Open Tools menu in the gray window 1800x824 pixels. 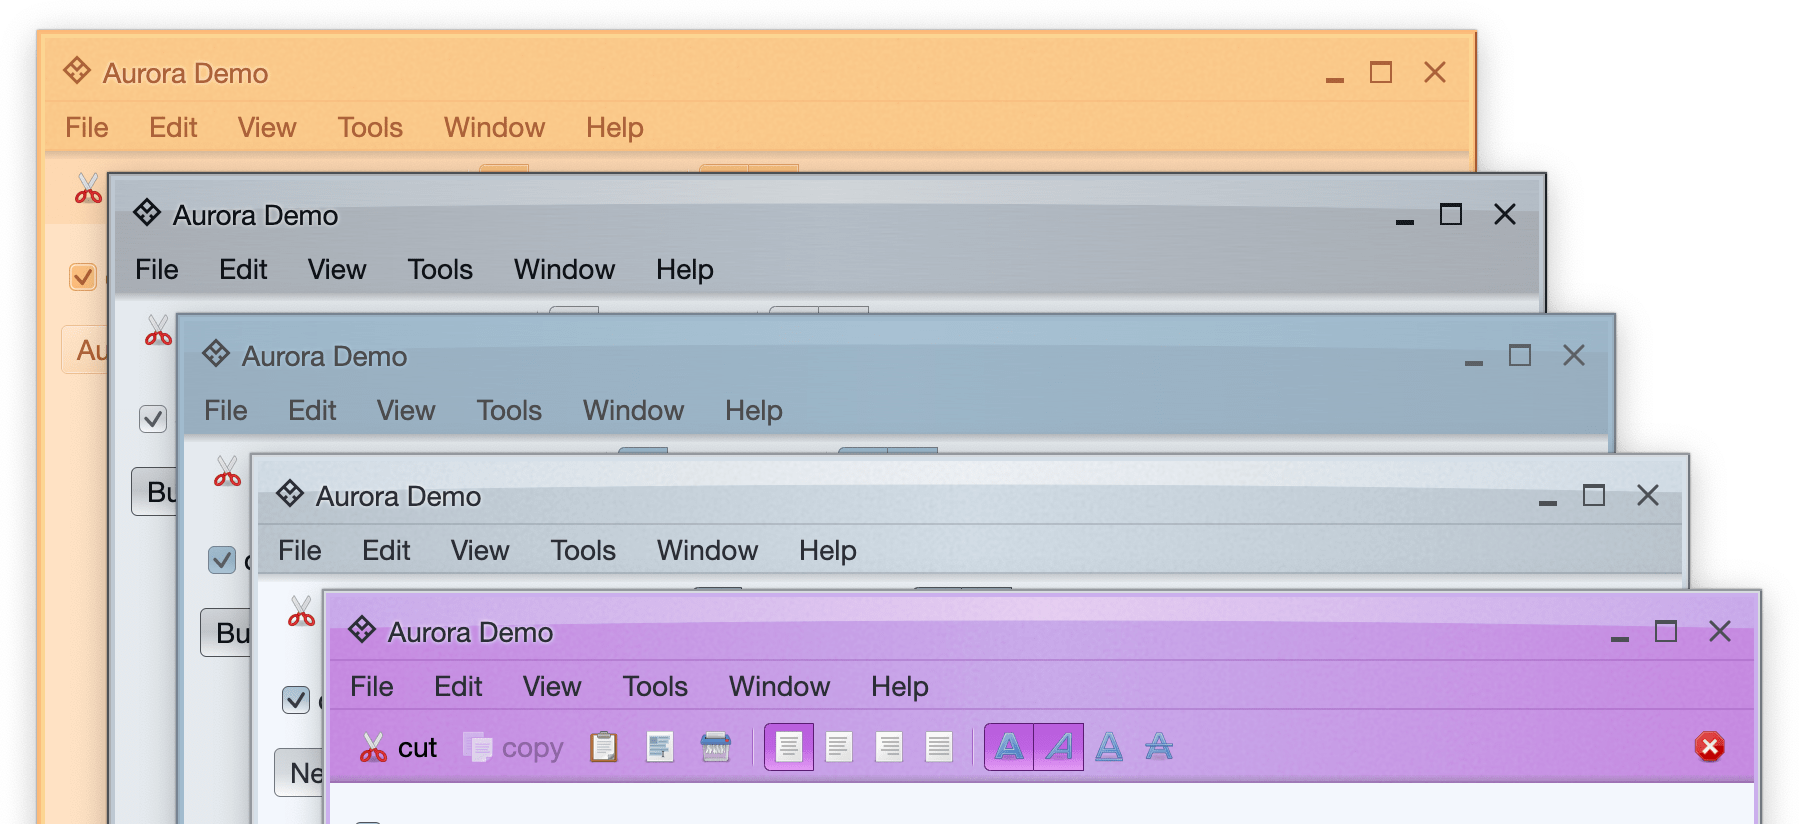440,269
